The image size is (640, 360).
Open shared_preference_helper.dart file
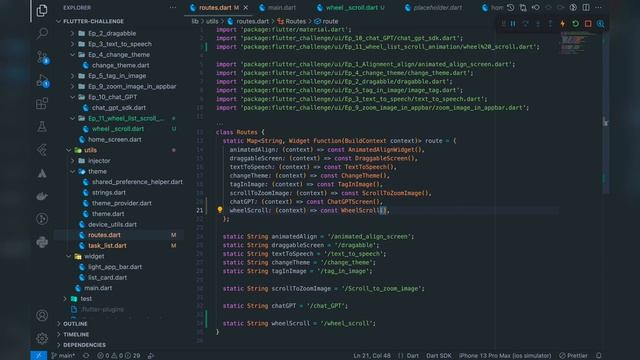click(137, 182)
